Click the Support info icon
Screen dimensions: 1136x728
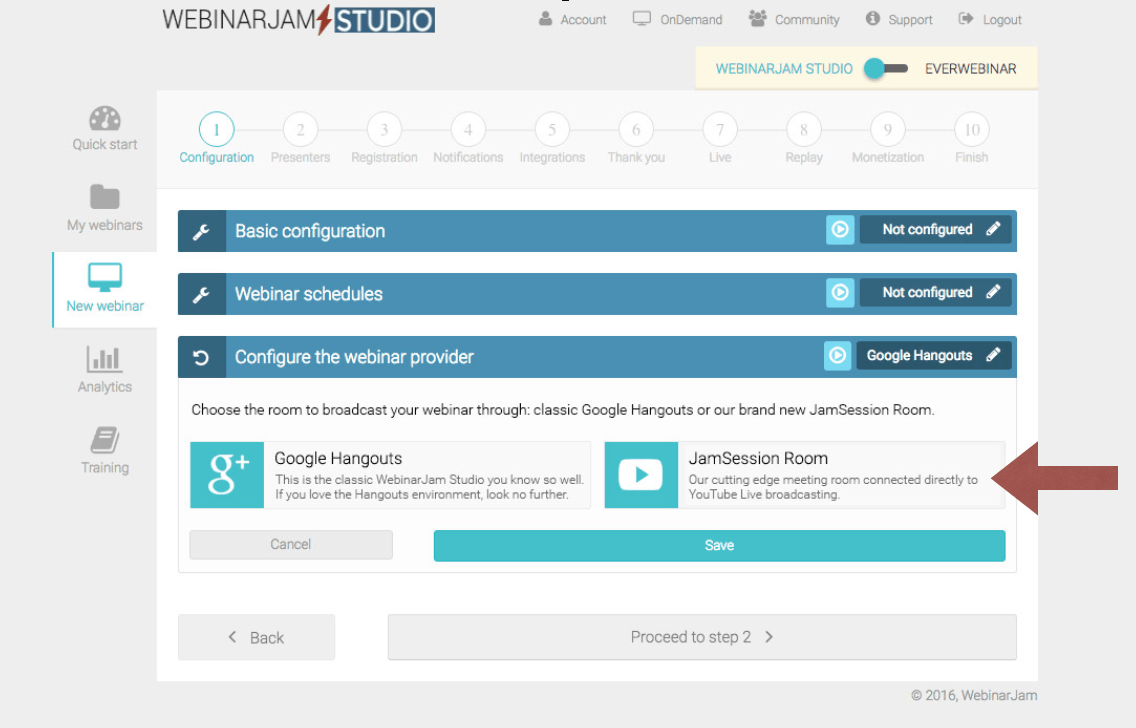[873, 19]
